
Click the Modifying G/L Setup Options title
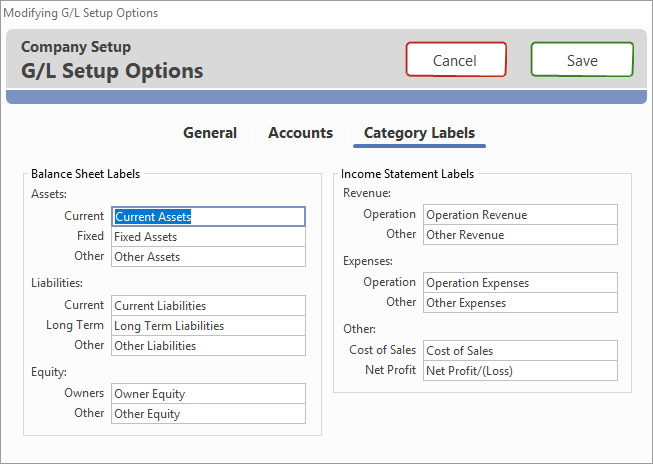point(80,13)
